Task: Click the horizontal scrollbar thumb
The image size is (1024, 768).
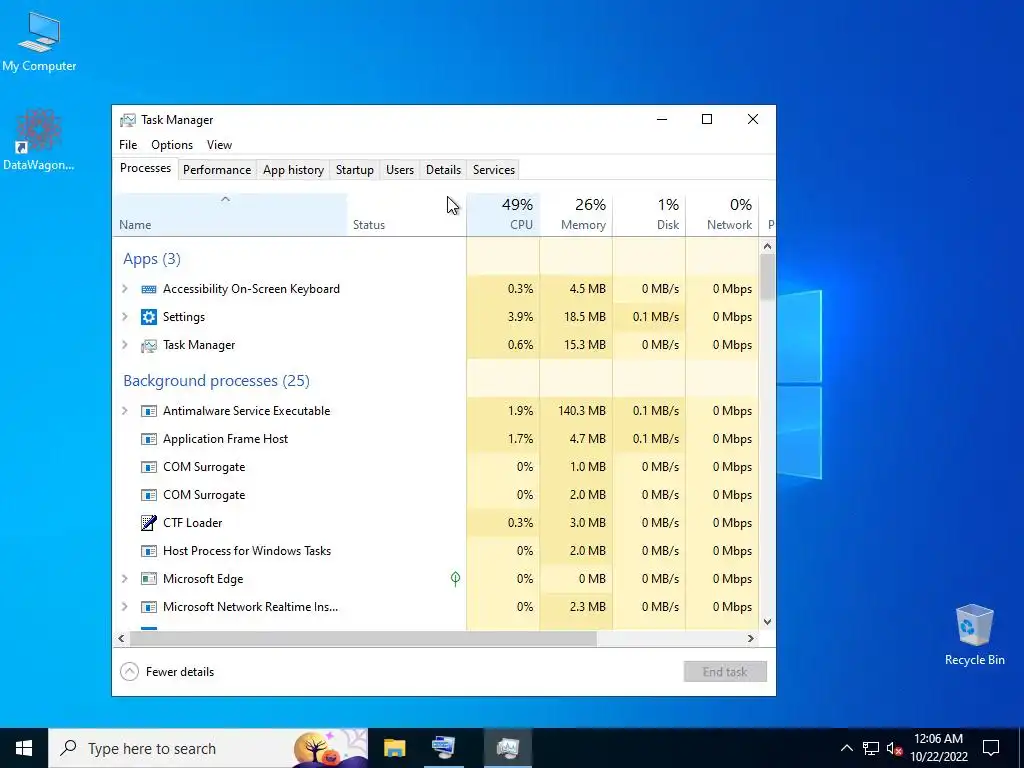Action: tap(363, 639)
